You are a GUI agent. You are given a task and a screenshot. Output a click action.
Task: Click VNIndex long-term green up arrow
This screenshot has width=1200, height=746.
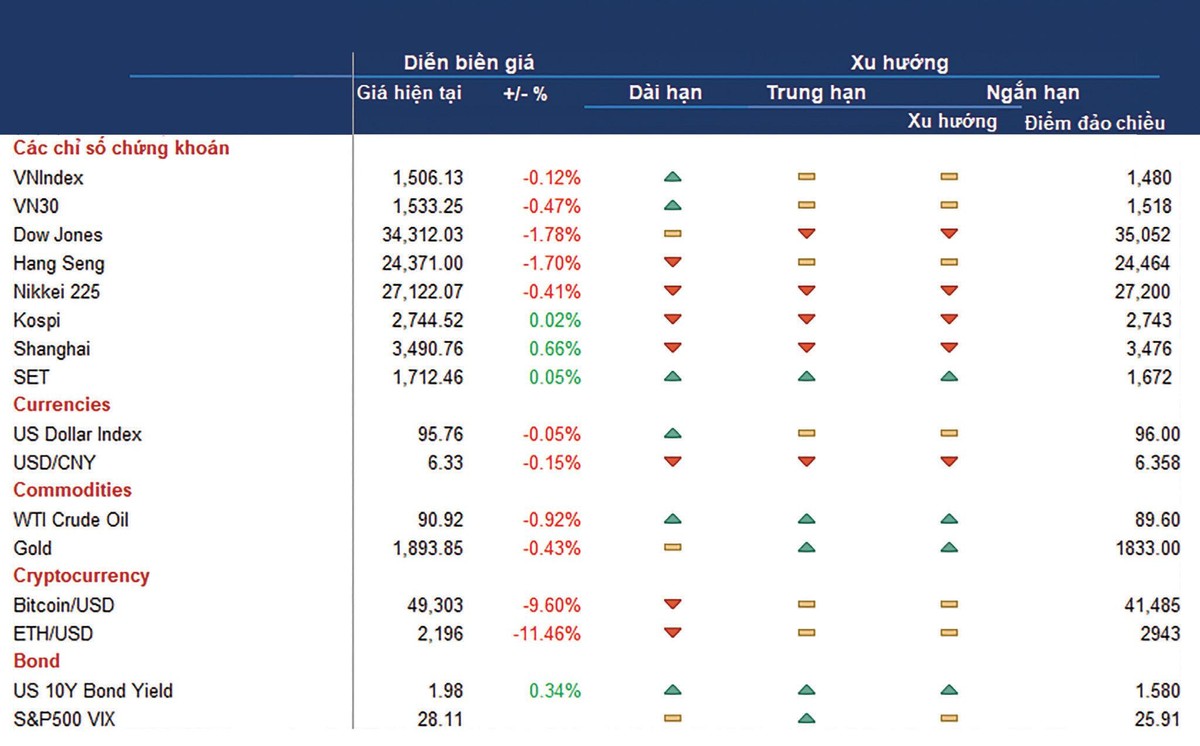(x=672, y=178)
